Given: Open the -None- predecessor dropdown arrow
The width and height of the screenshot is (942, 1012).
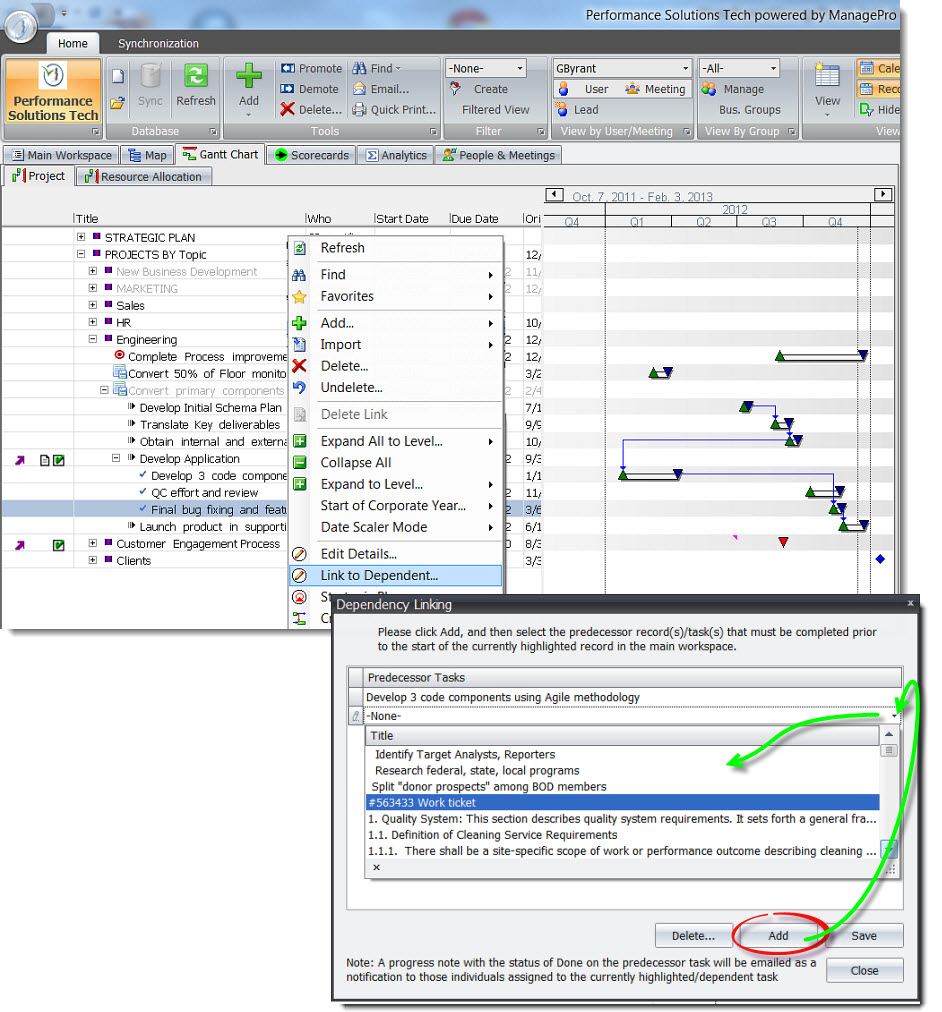Looking at the screenshot, I should 894,716.
